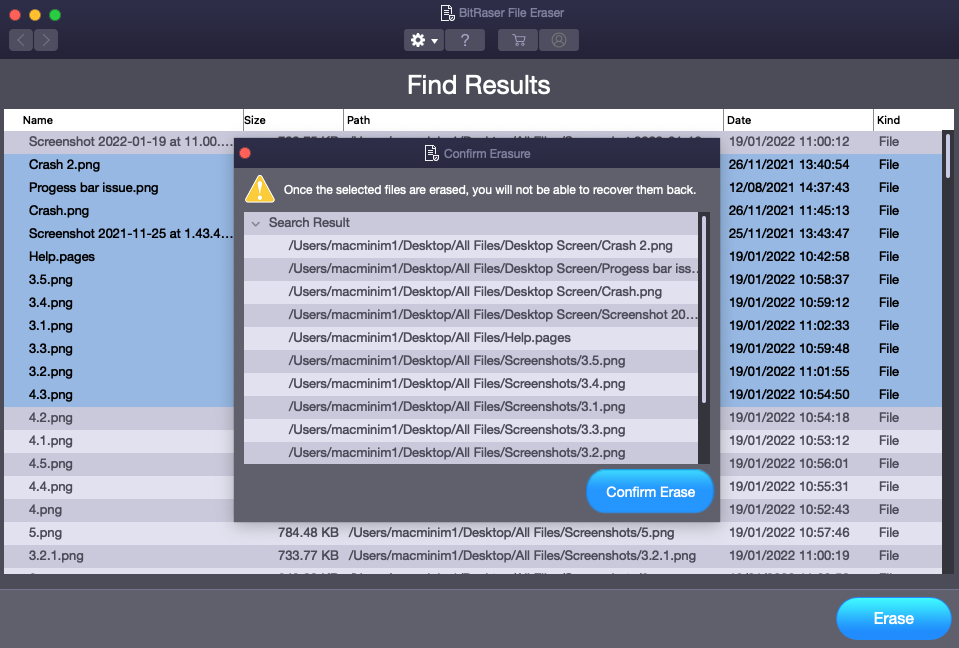Viewport: 959px width, 648px height.
Task: Click the Screenshots/3.2.1.png path cell
Action: 522,556
